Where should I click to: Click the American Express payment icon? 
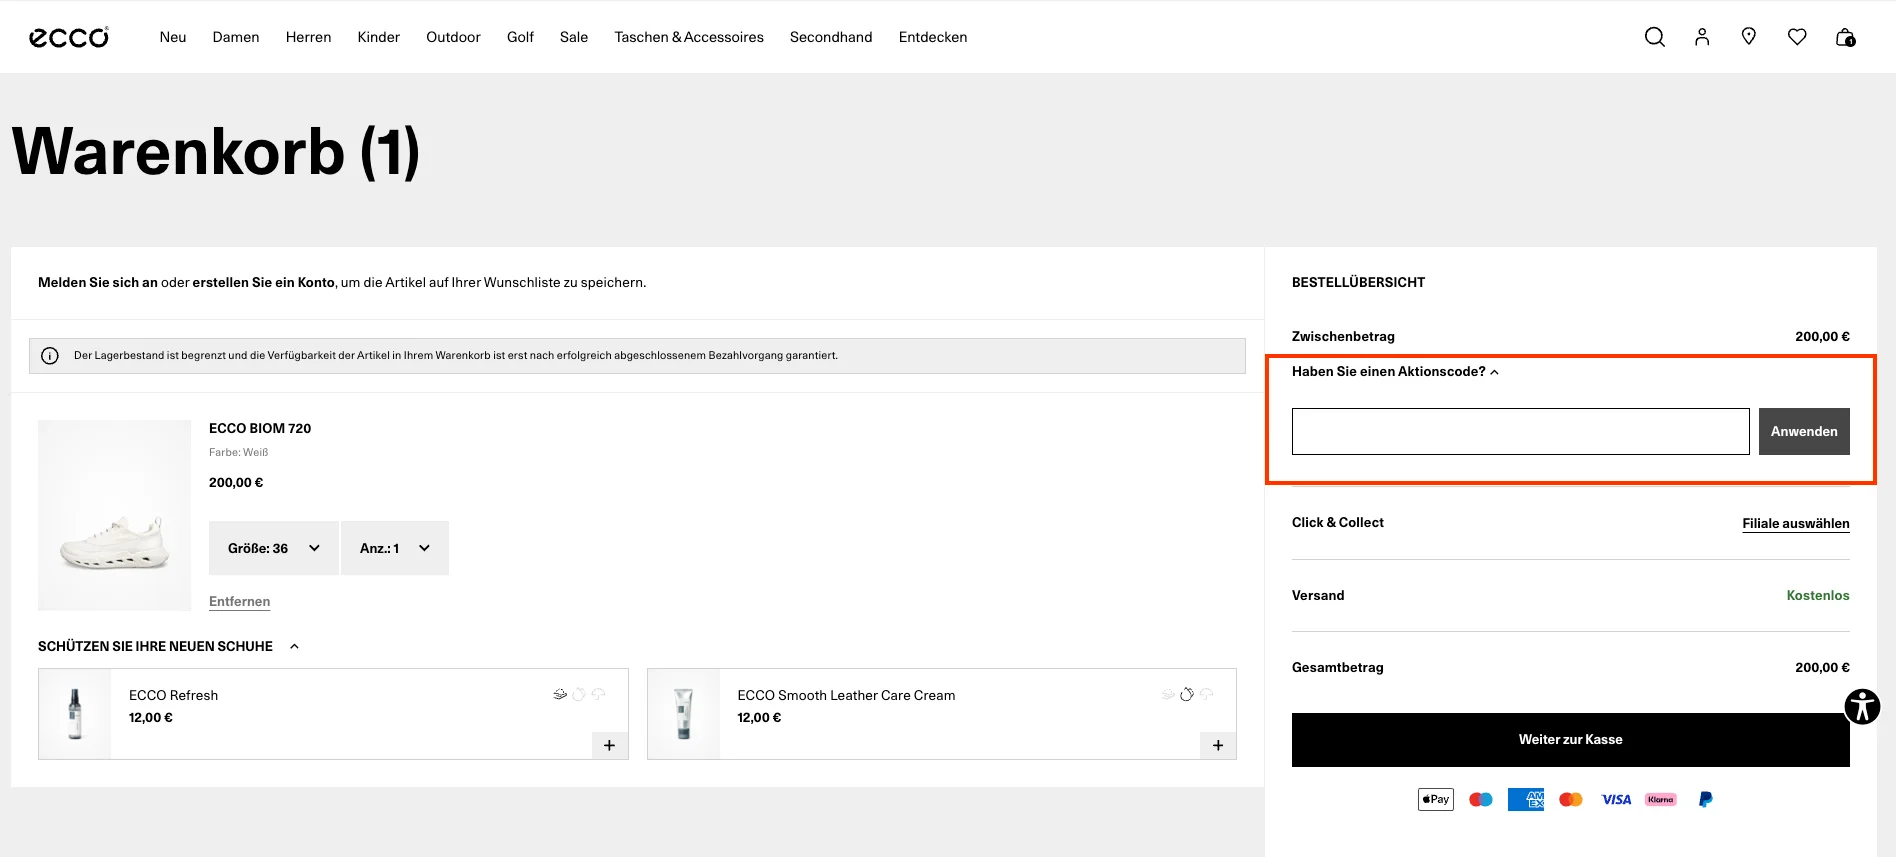[x=1526, y=799]
